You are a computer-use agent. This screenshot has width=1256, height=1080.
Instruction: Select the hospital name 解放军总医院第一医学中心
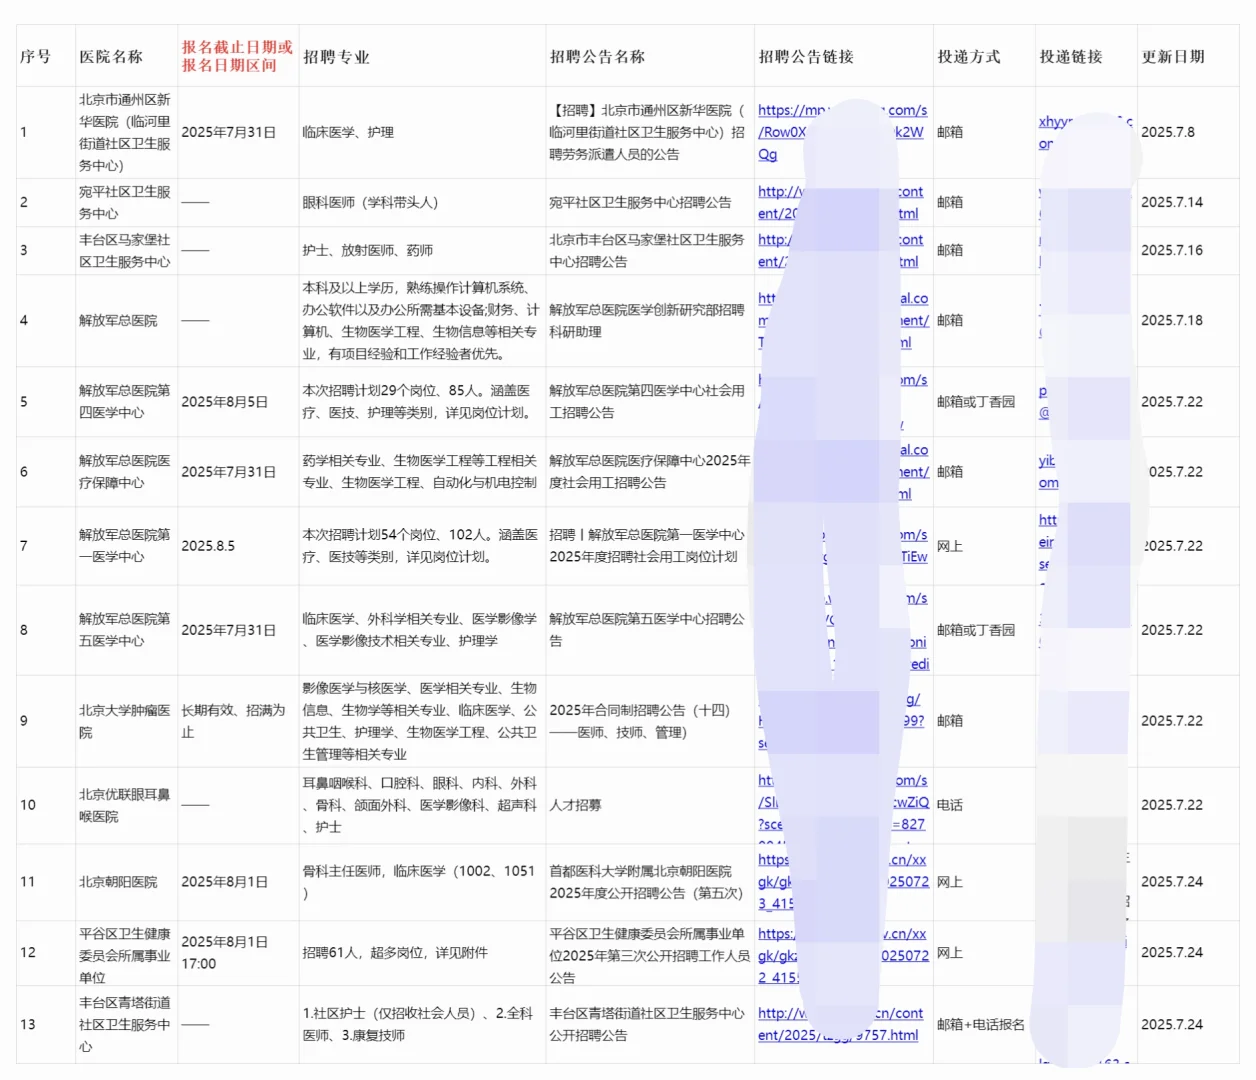click(125, 545)
